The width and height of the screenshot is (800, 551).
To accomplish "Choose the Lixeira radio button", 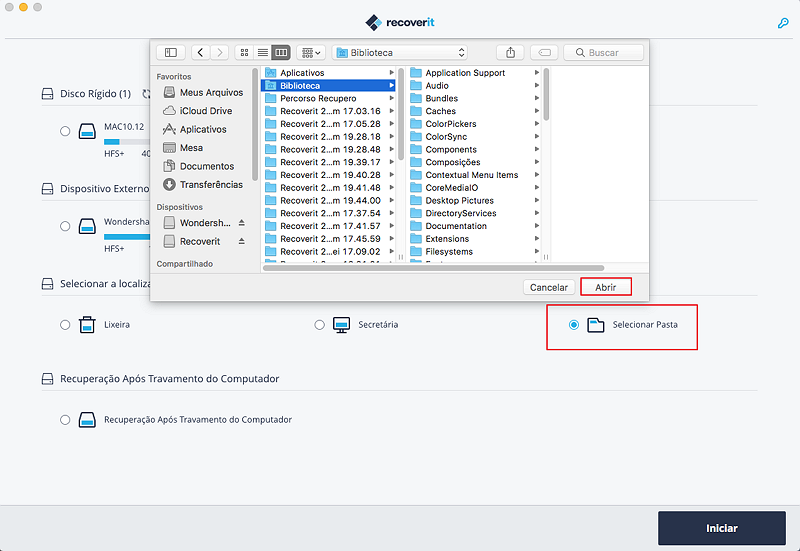I will tap(65, 324).
